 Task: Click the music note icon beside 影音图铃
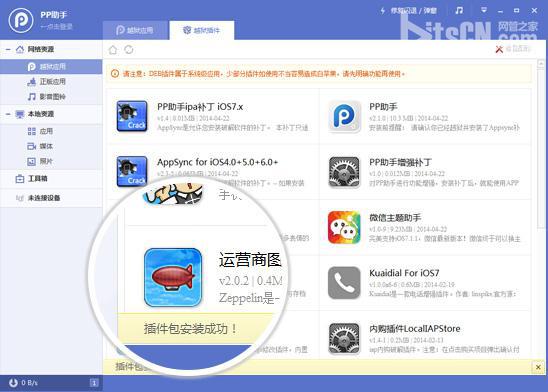tap(31, 97)
